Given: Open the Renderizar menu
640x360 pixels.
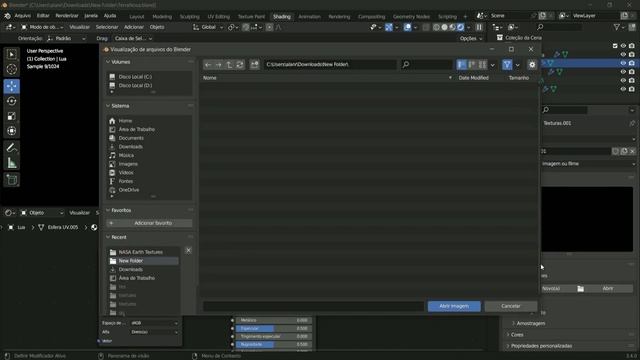Looking at the screenshot, I should click(67, 16).
